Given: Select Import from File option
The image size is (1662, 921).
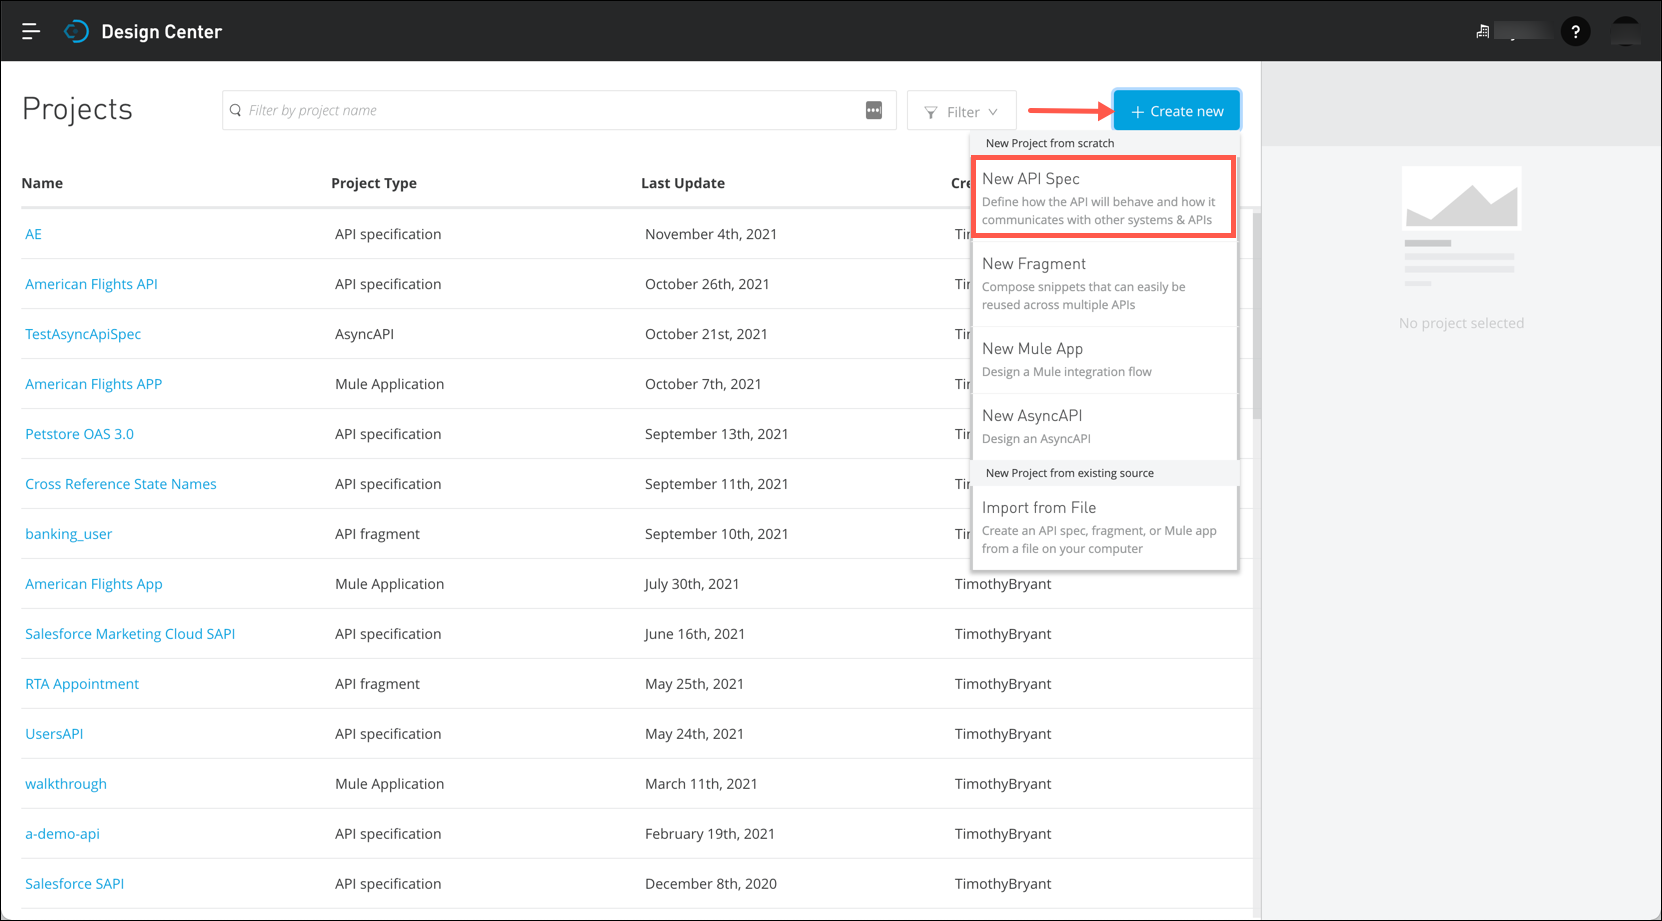Looking at the screenshot, I should pyautogui.click(x=1104, y=527).
